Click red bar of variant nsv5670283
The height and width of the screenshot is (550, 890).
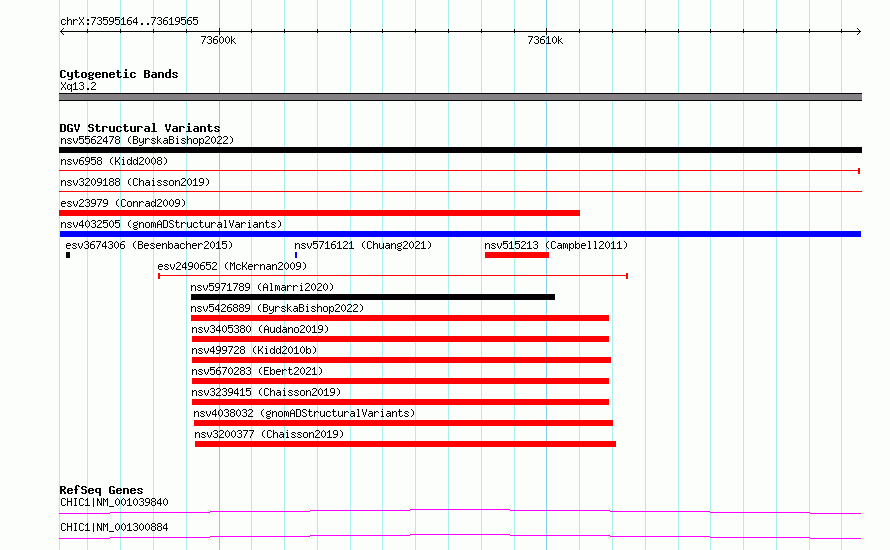coord(401,381)
